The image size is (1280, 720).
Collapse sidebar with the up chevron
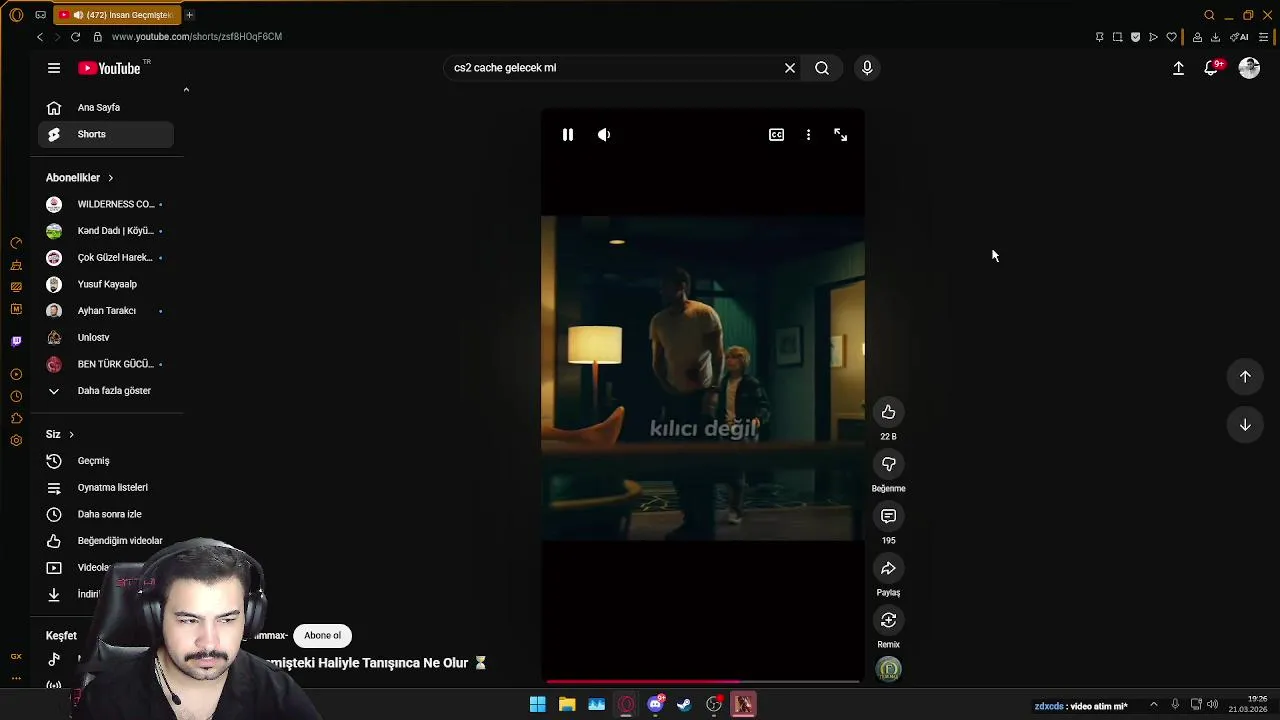(x=186, y=90)
